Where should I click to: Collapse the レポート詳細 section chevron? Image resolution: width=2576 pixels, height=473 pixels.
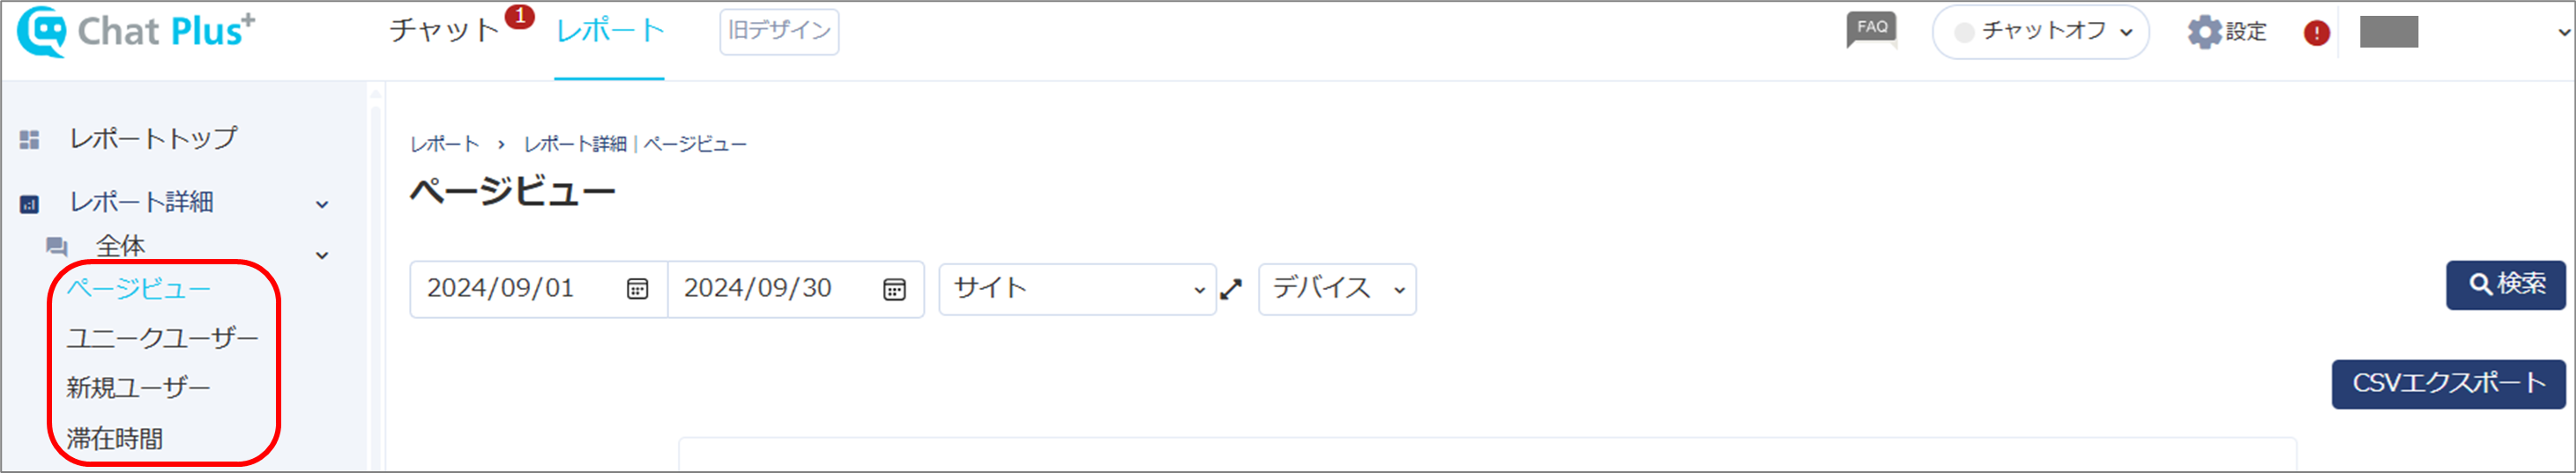(x=322, y=204)
